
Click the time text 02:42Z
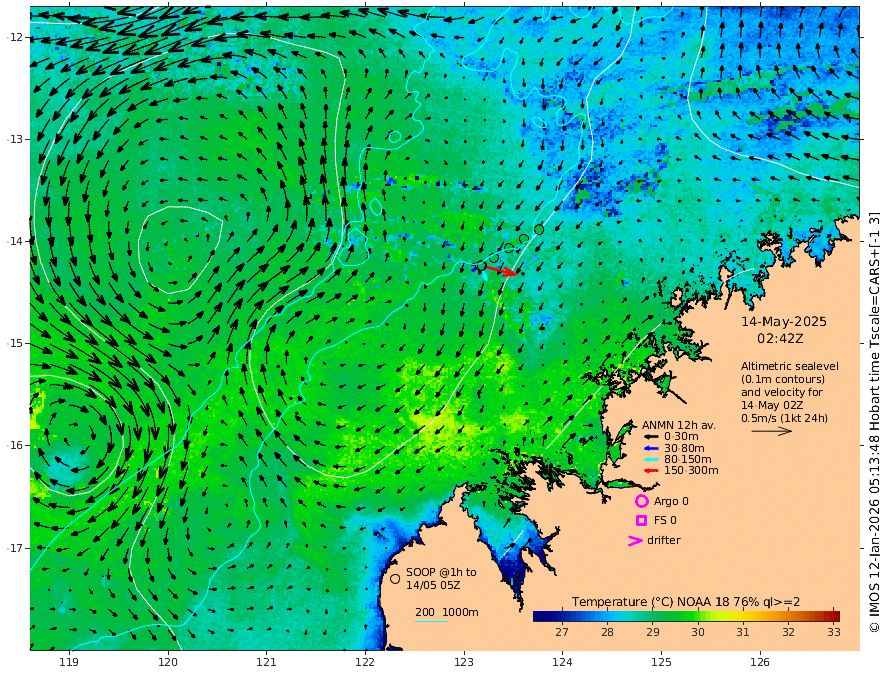point(780,338)
